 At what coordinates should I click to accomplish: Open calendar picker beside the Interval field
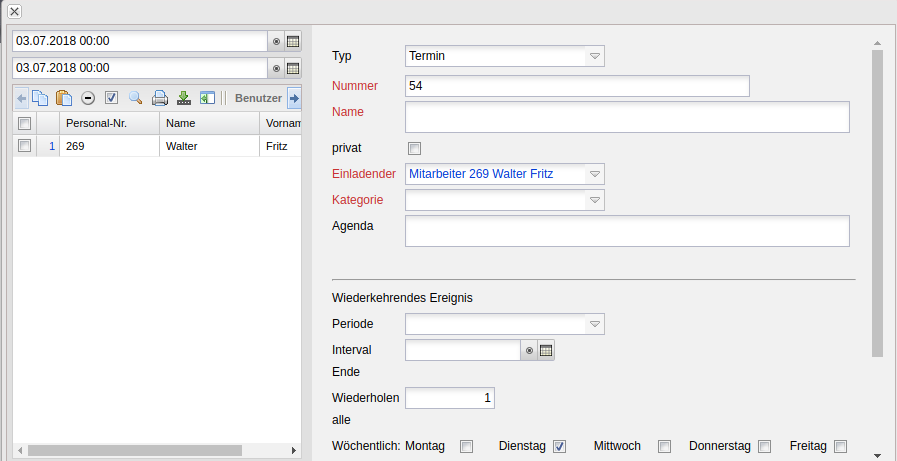(x=546, y=350)
